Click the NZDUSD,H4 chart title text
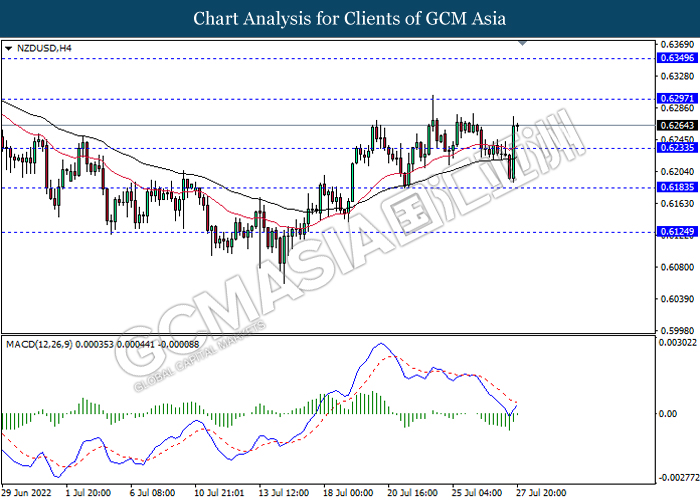This screenshot has width=700, height=500. (44, 48)
